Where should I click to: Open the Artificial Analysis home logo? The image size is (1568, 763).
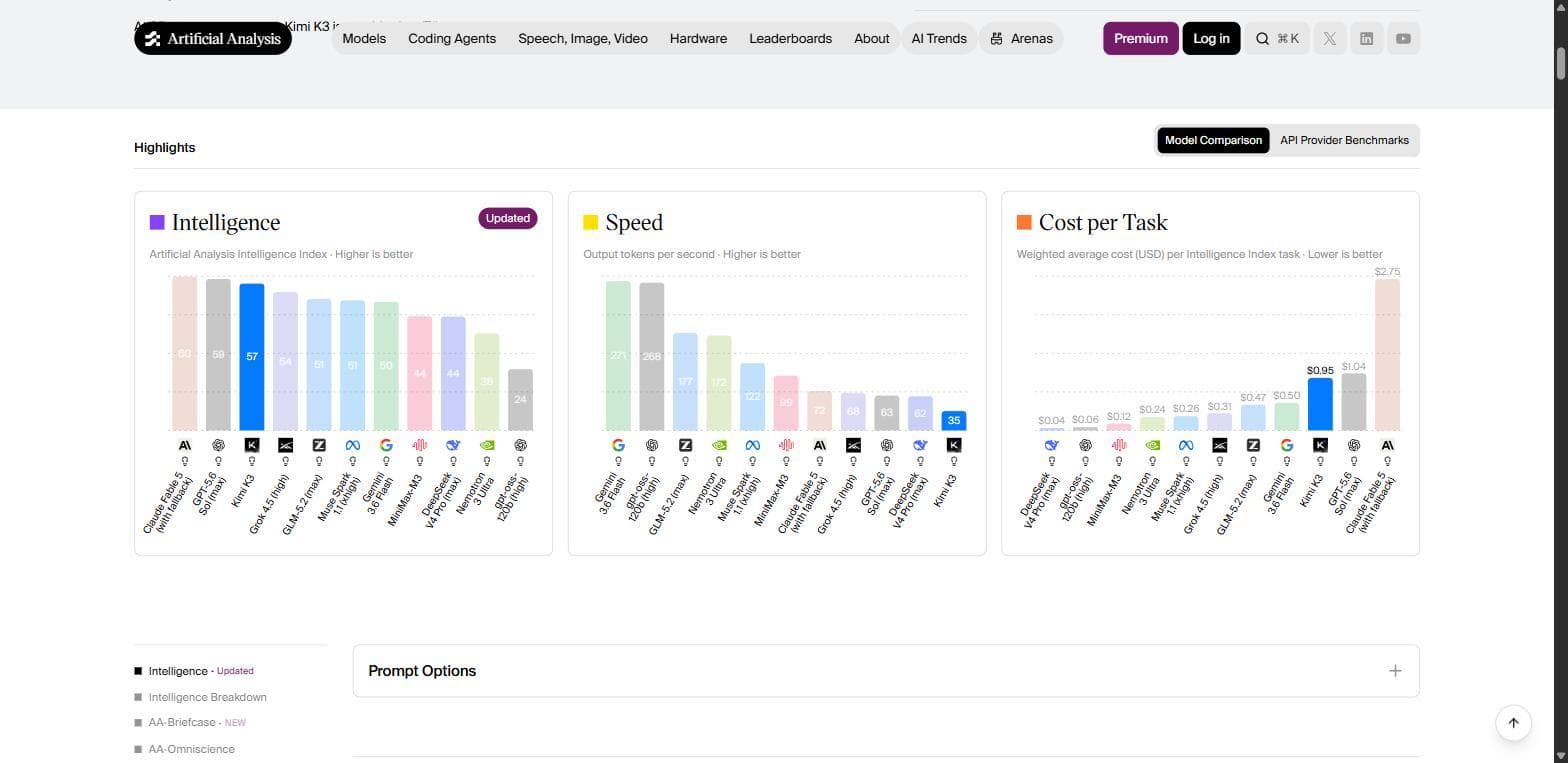coord(213,39)
